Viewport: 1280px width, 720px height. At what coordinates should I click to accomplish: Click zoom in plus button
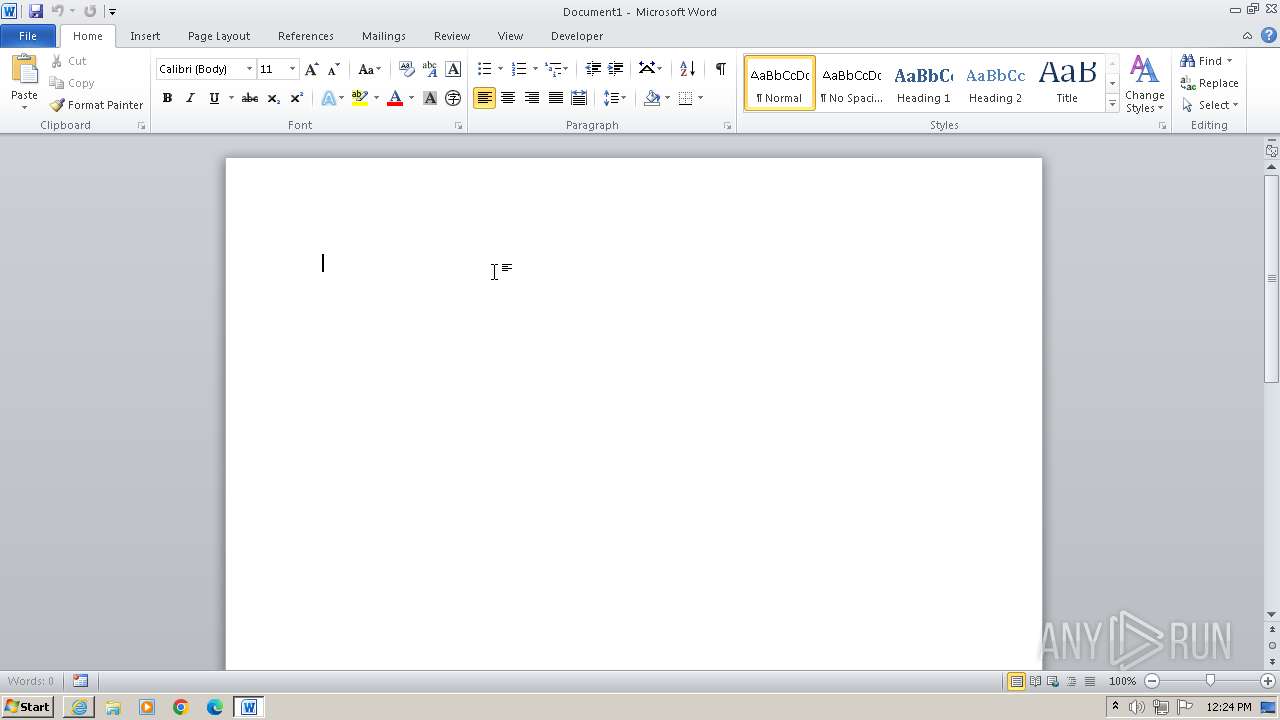[x=1268, y=681]
